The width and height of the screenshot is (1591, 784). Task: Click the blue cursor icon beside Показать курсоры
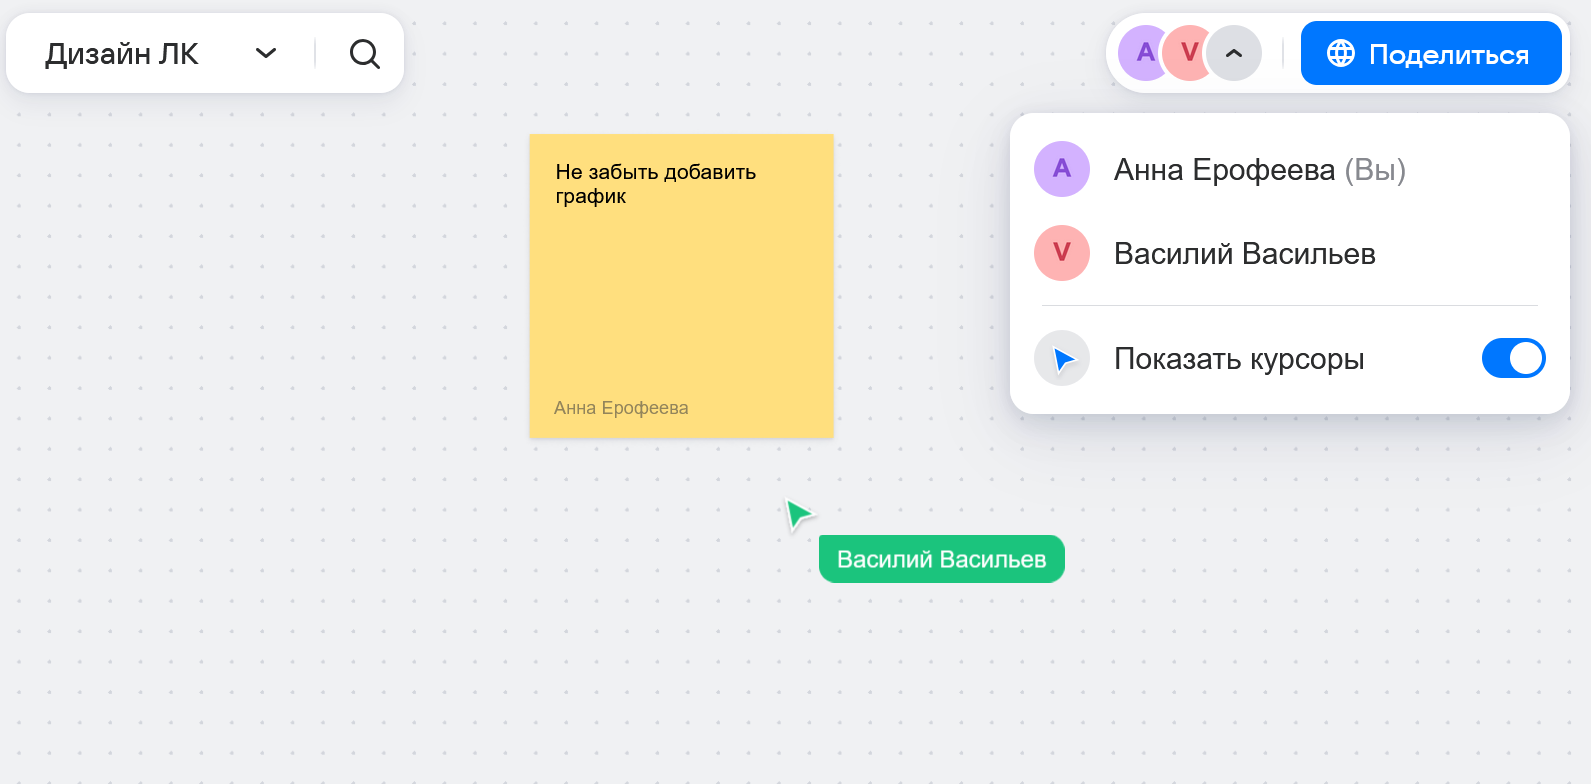[1062, 358]
